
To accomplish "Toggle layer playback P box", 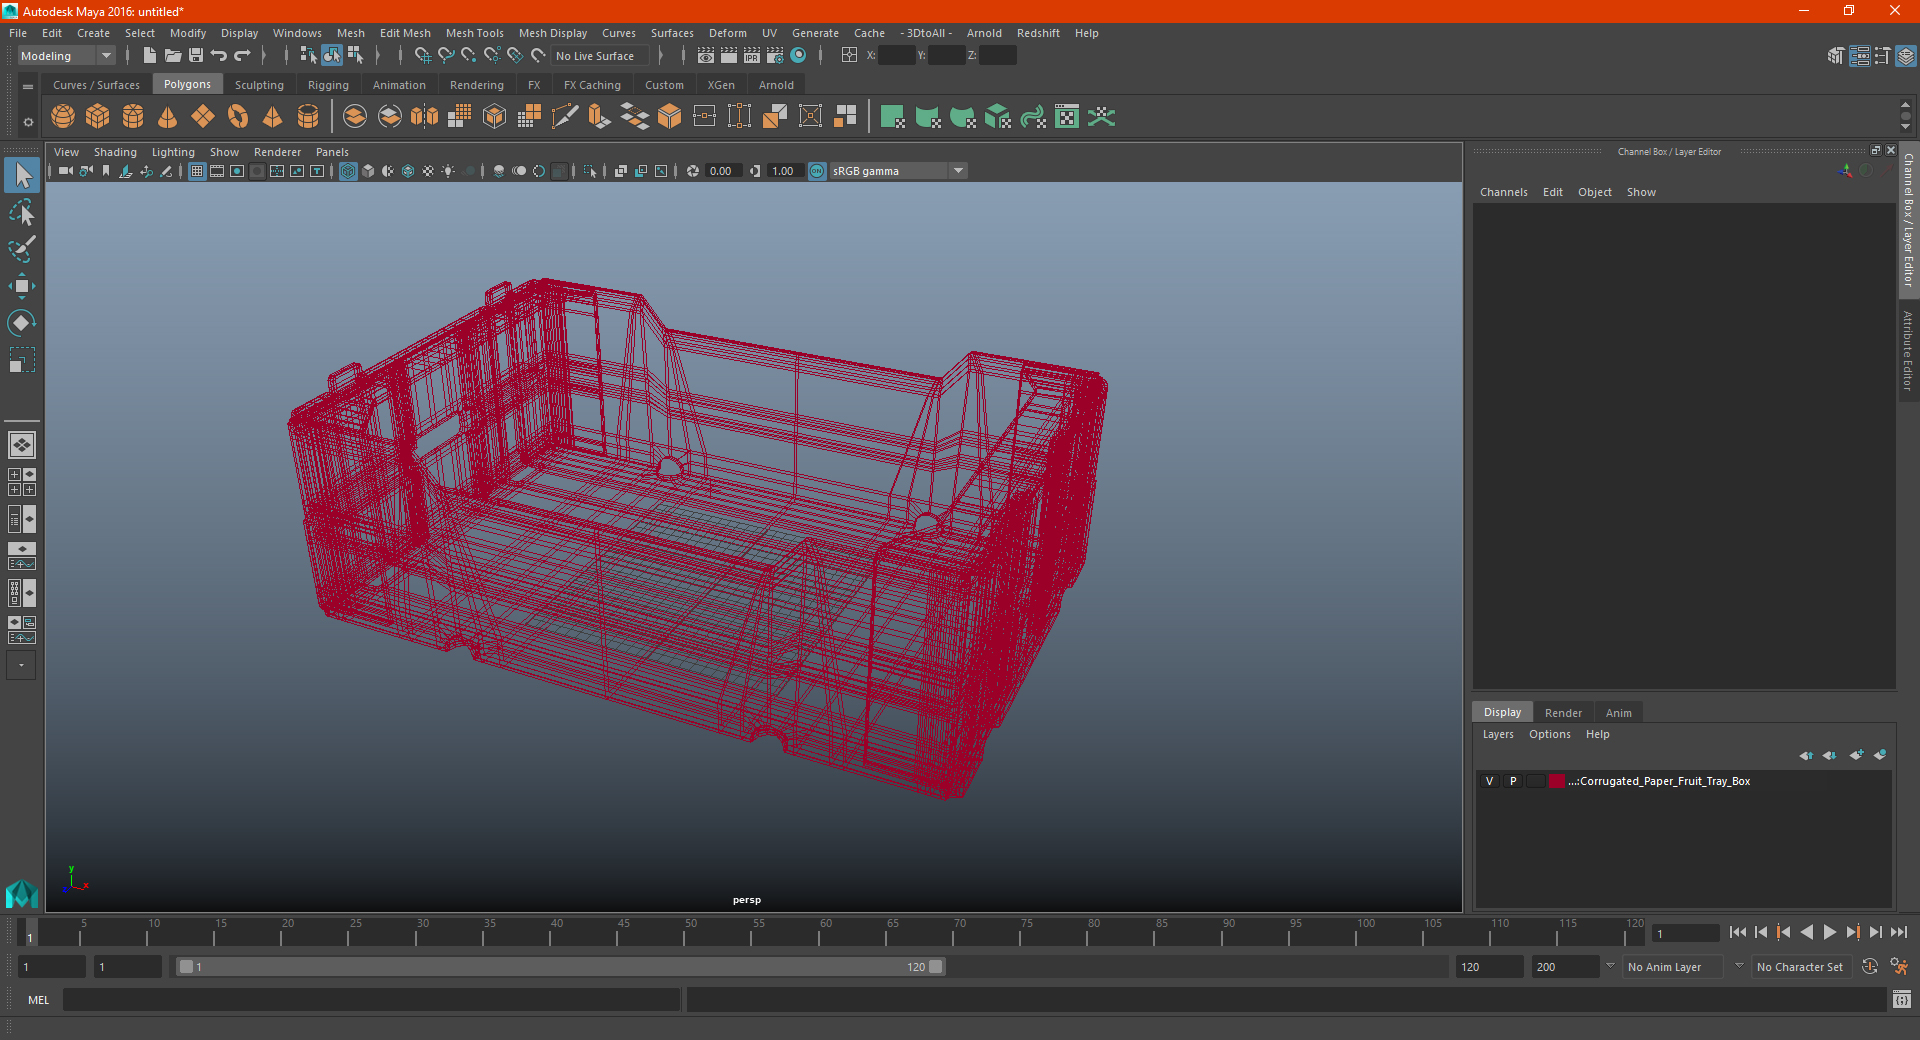I will pyautogui.click(x=1513, y=782).
